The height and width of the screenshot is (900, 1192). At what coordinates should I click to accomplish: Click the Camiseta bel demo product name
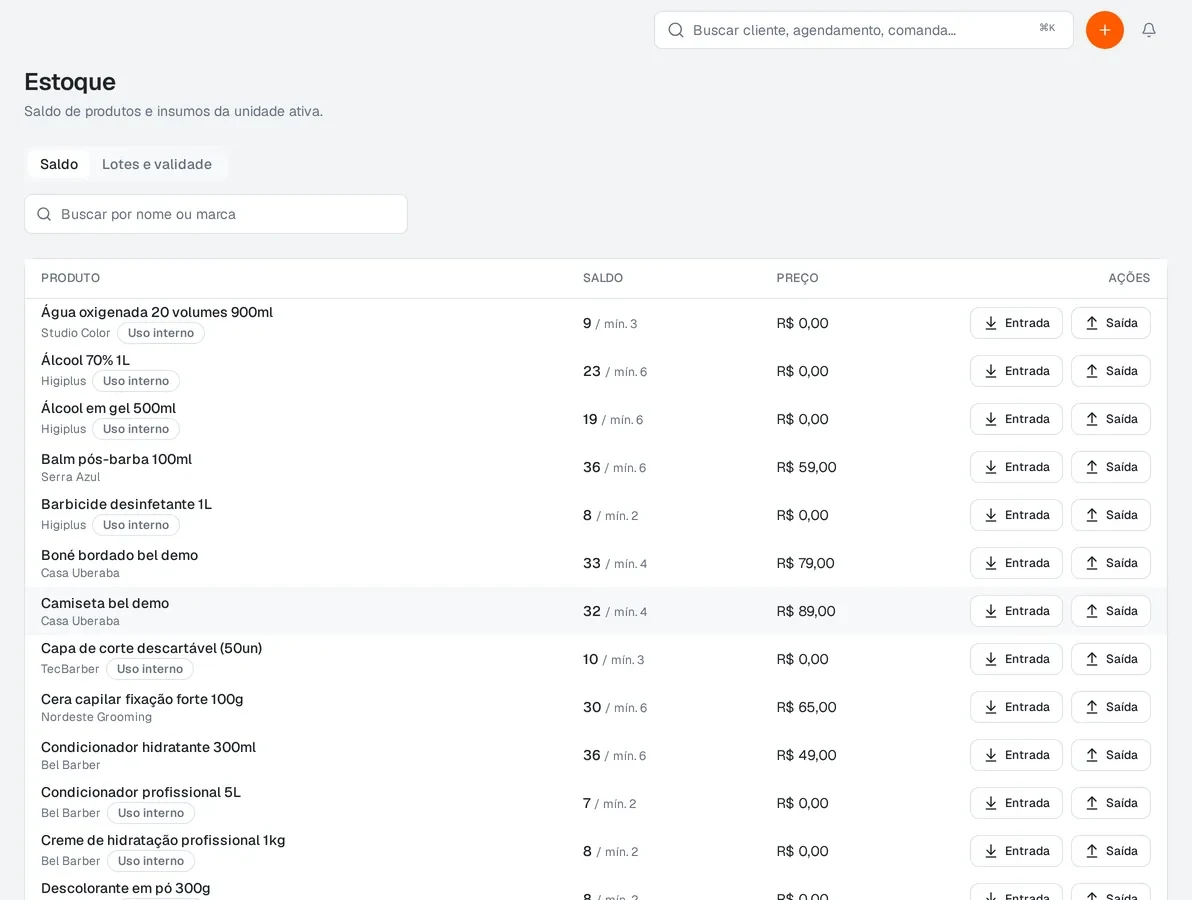(105, 603)
